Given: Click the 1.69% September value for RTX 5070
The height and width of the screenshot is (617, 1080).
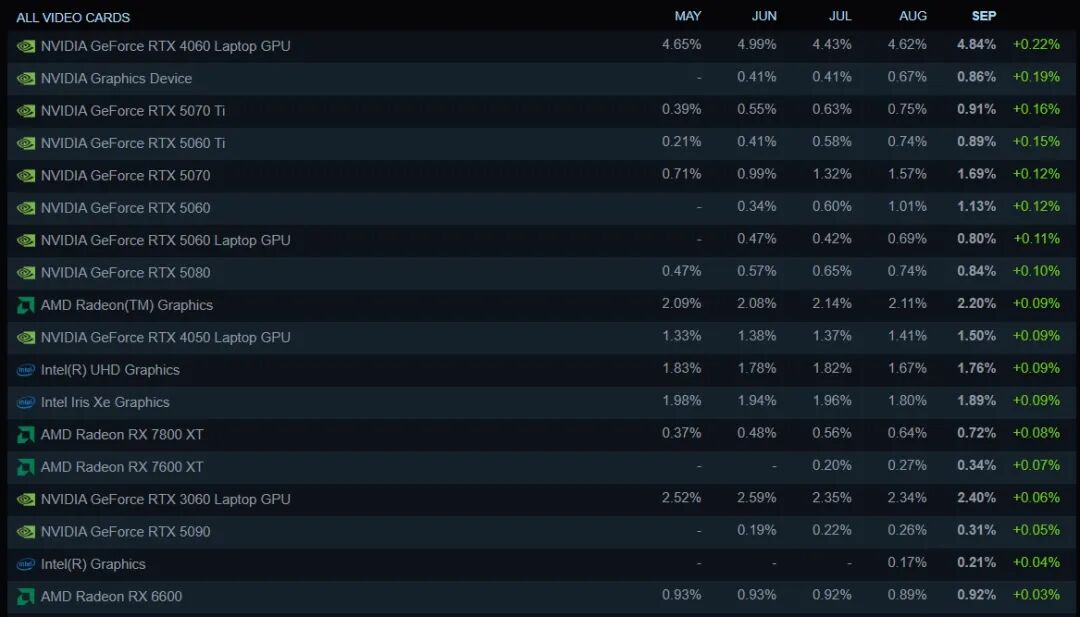Looking at the screenshot, I should [x=976, y=174].
